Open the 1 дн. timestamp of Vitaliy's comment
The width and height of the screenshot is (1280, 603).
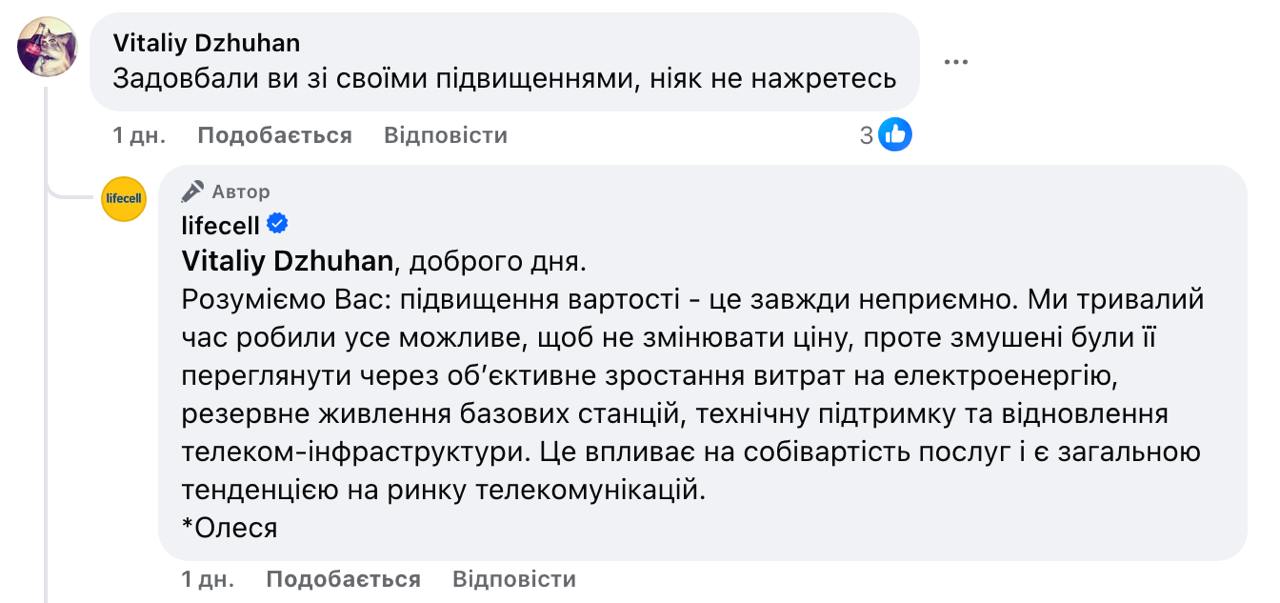click(139, 135)
